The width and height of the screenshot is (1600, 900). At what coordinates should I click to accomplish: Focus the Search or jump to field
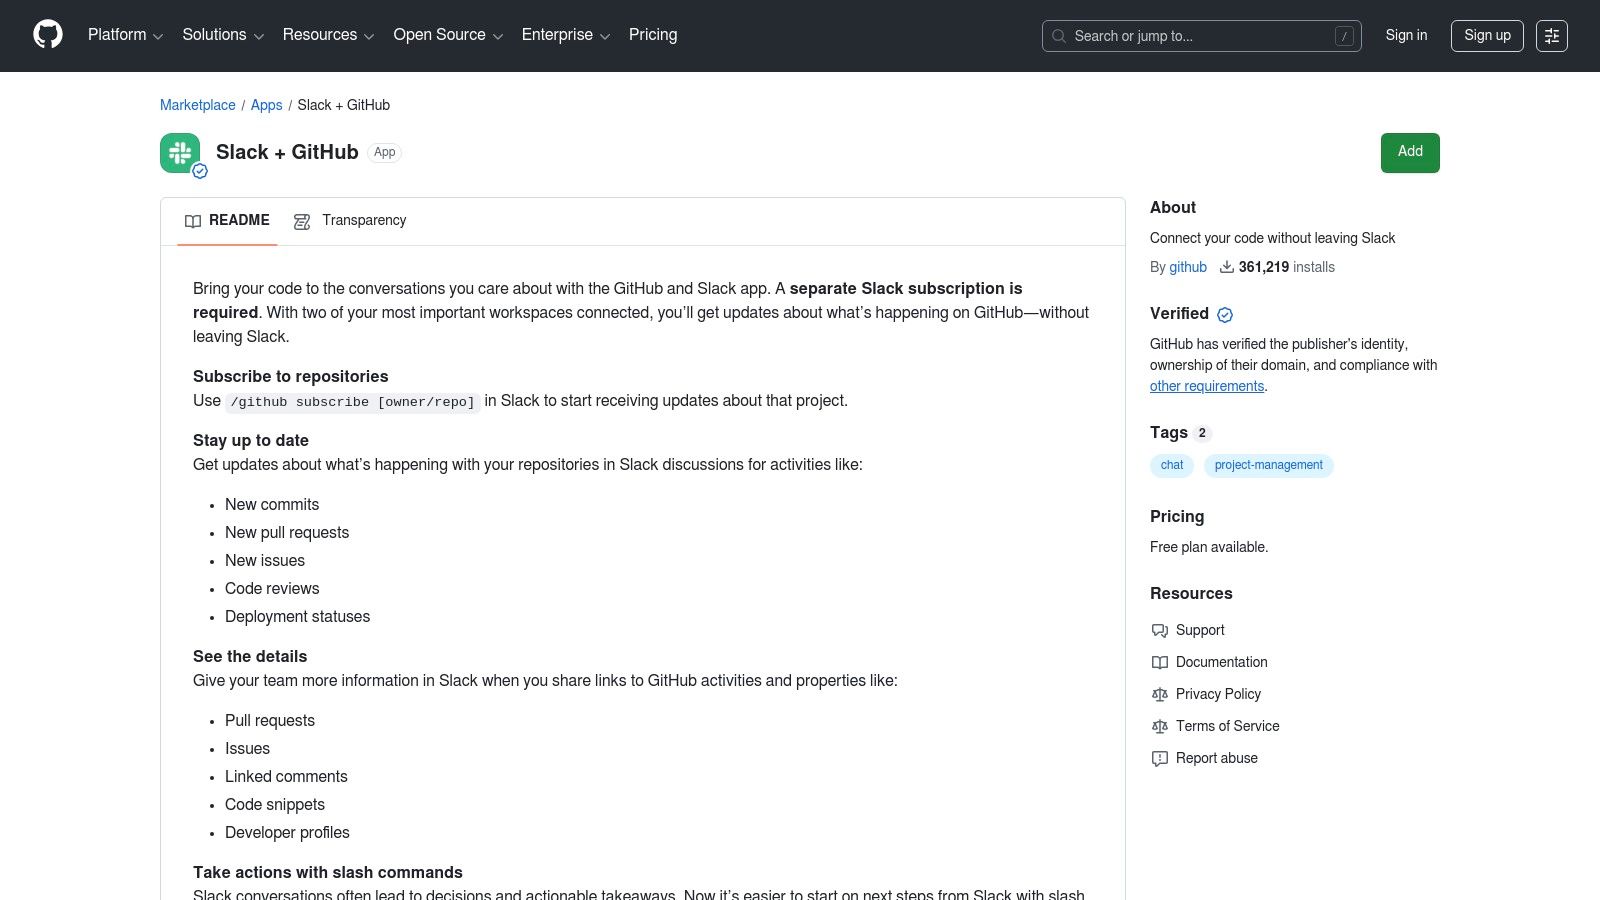(1202, 36)
